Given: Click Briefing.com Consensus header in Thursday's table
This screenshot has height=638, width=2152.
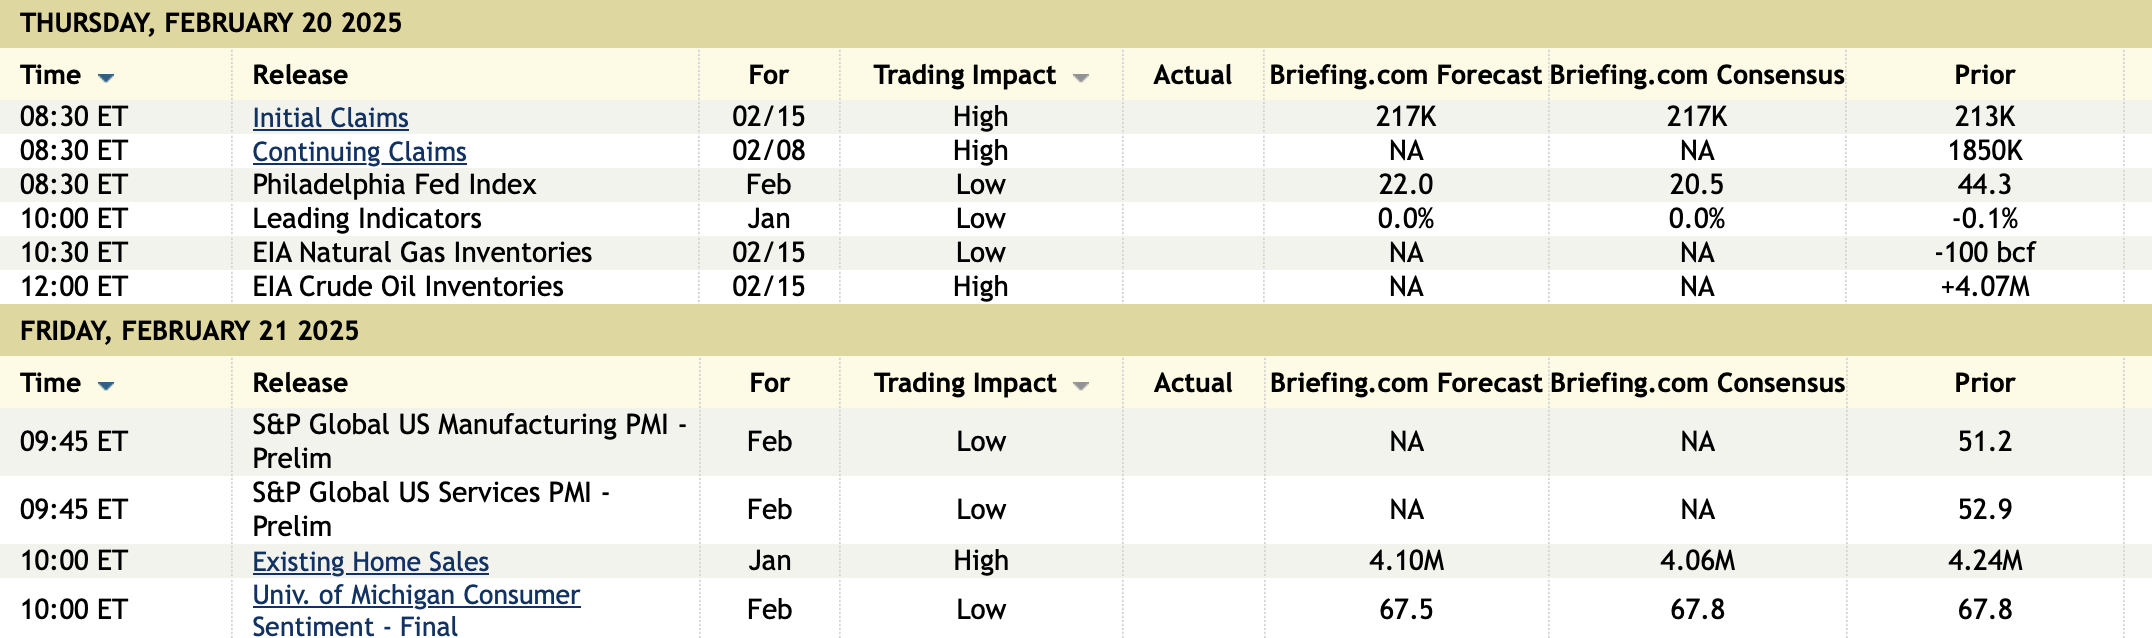Looking at the screenshot, I should 1696,75.
